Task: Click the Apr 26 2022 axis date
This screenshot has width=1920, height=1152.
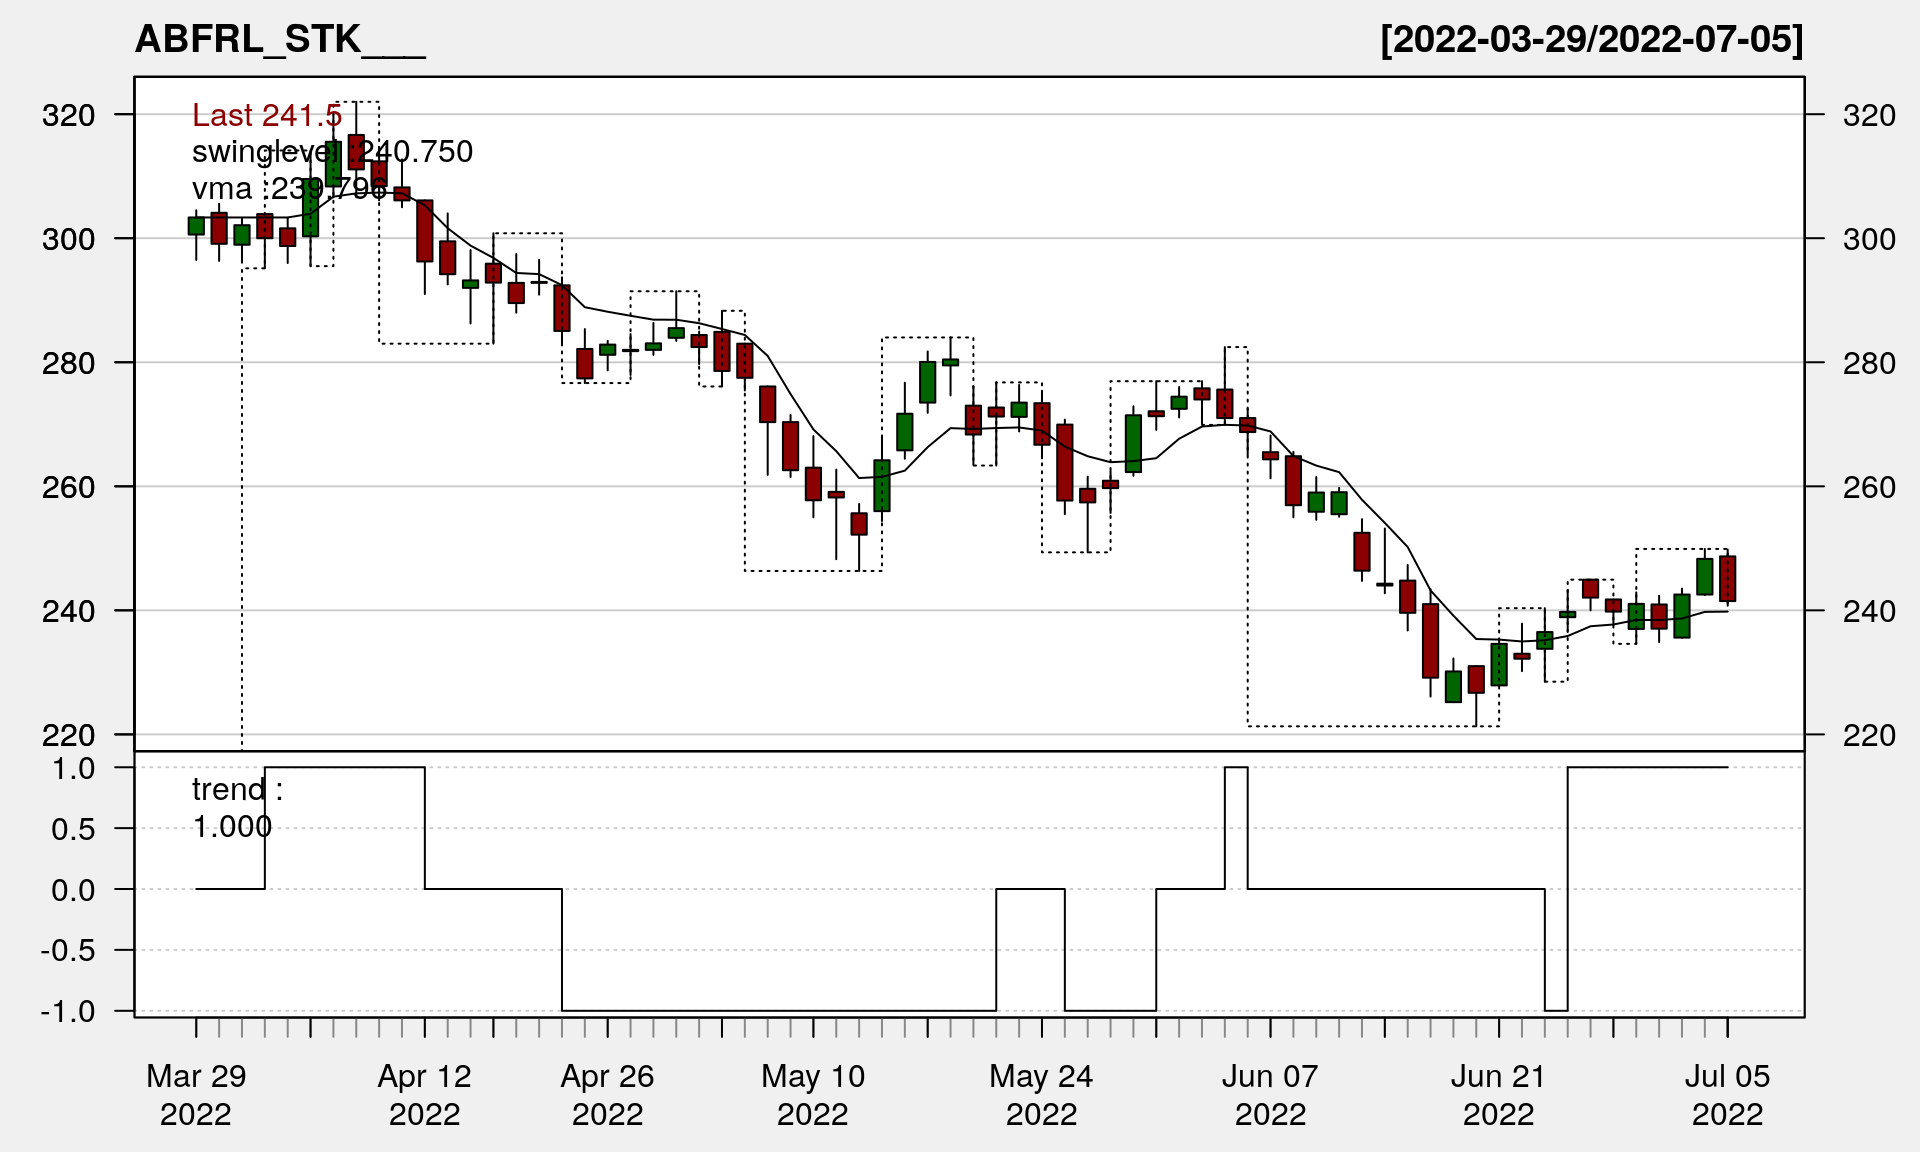Action: pyautogui.click(x=607, y=1094)
